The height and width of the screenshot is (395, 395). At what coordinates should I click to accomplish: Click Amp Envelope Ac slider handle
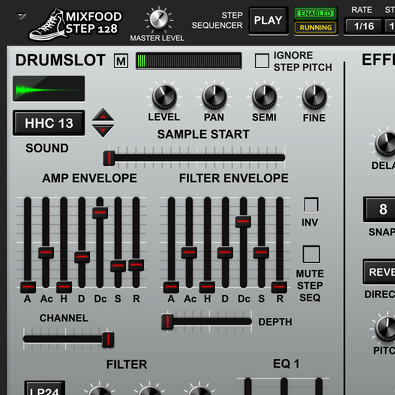(46, 253)
